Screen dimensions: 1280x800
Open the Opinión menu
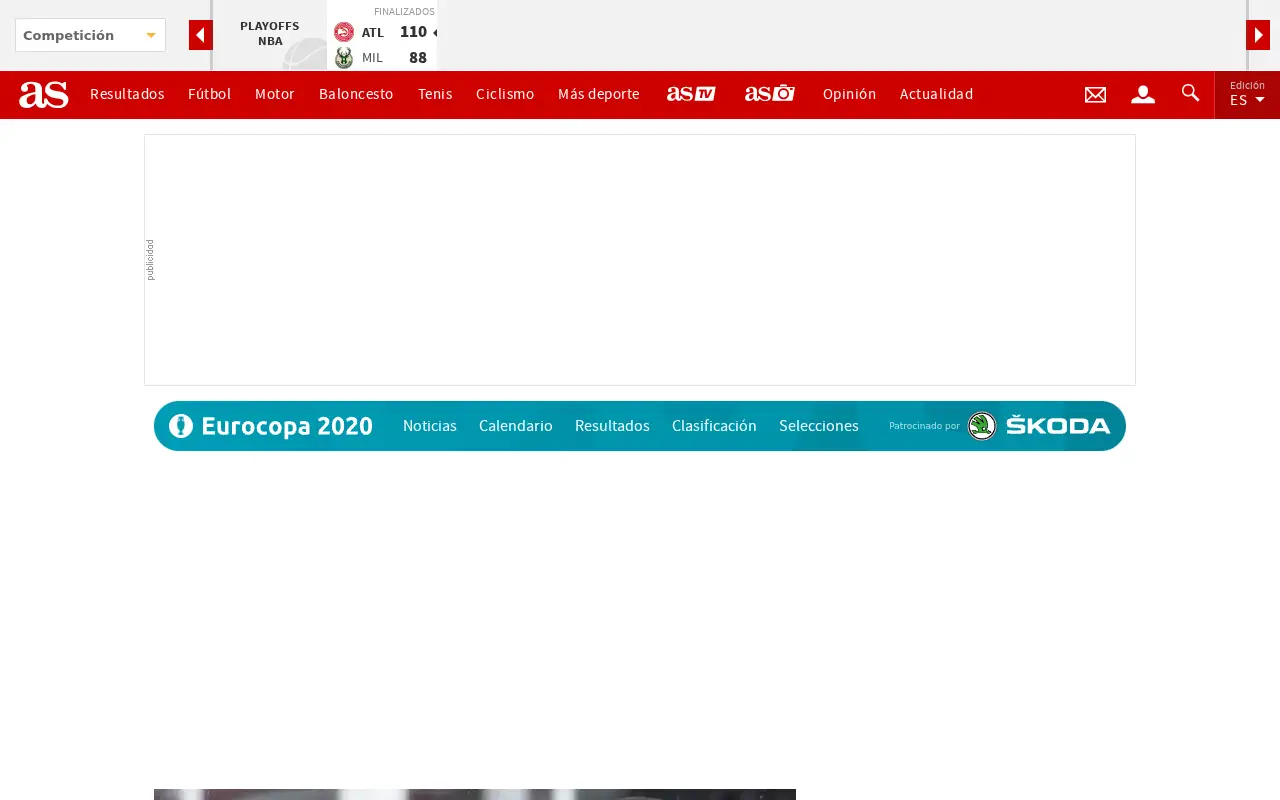coord(849,94)
